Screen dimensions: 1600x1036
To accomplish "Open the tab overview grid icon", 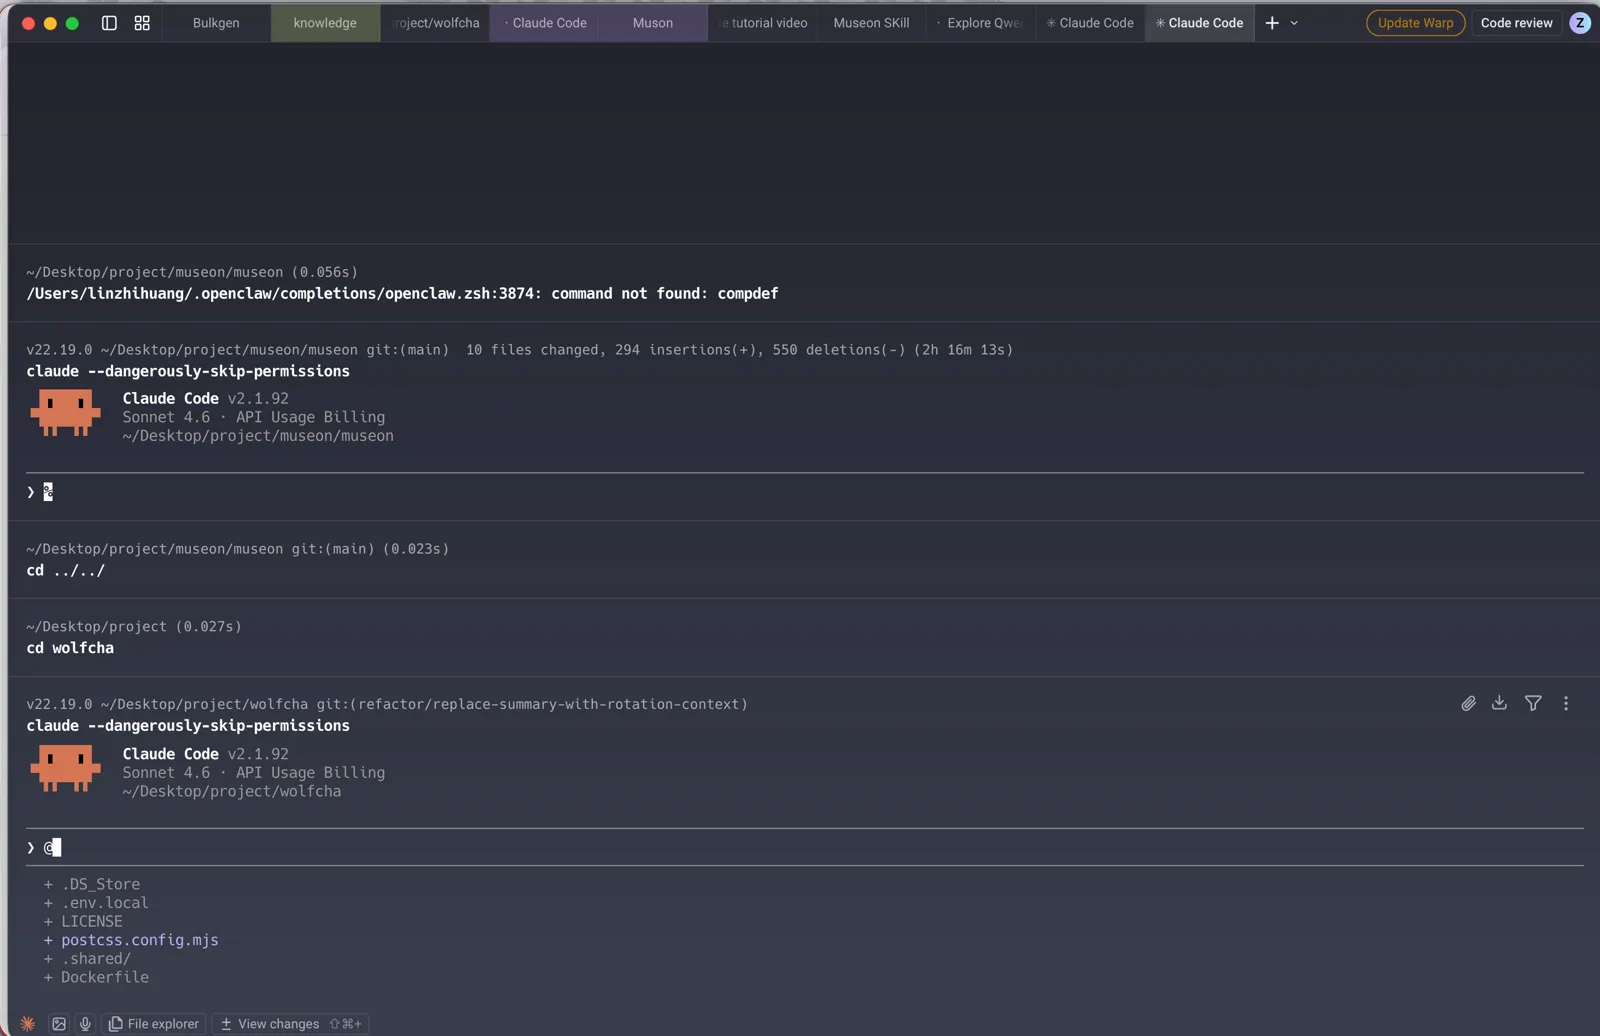I will (142, 23).
